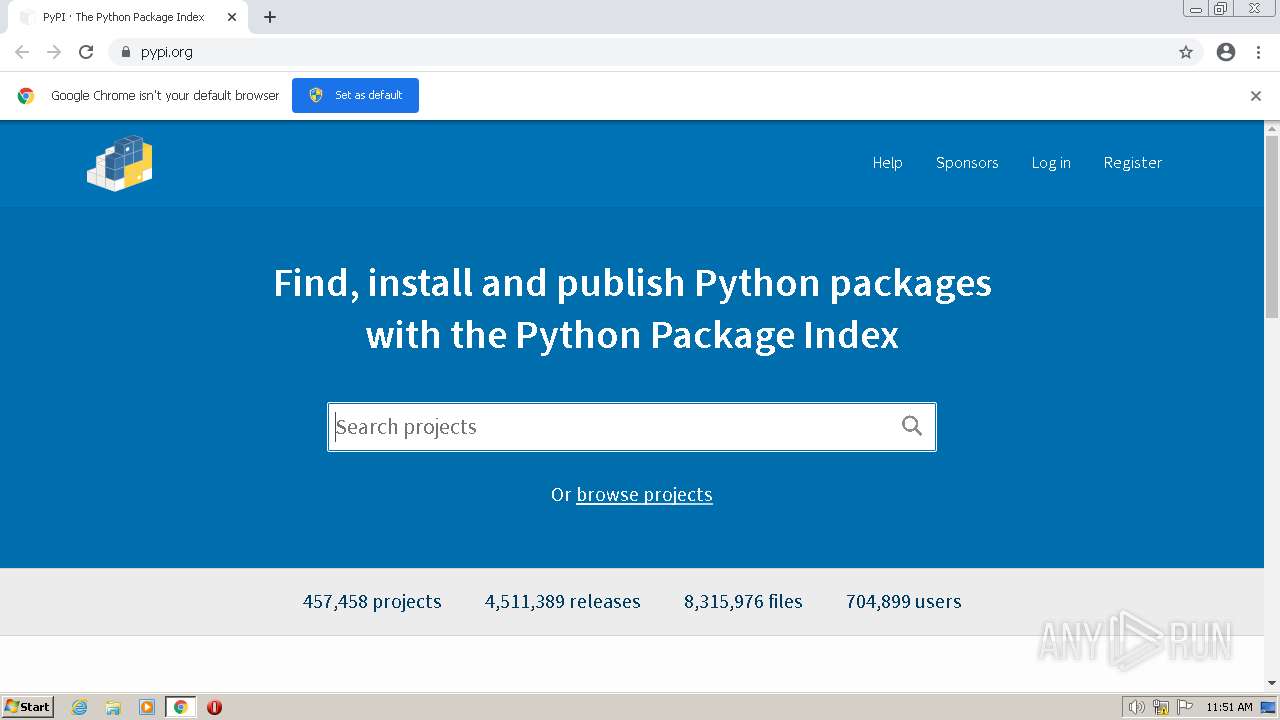Click the search magnifier icon
This screenshot has width=1280, height=720.
click(x=912, y=426)
